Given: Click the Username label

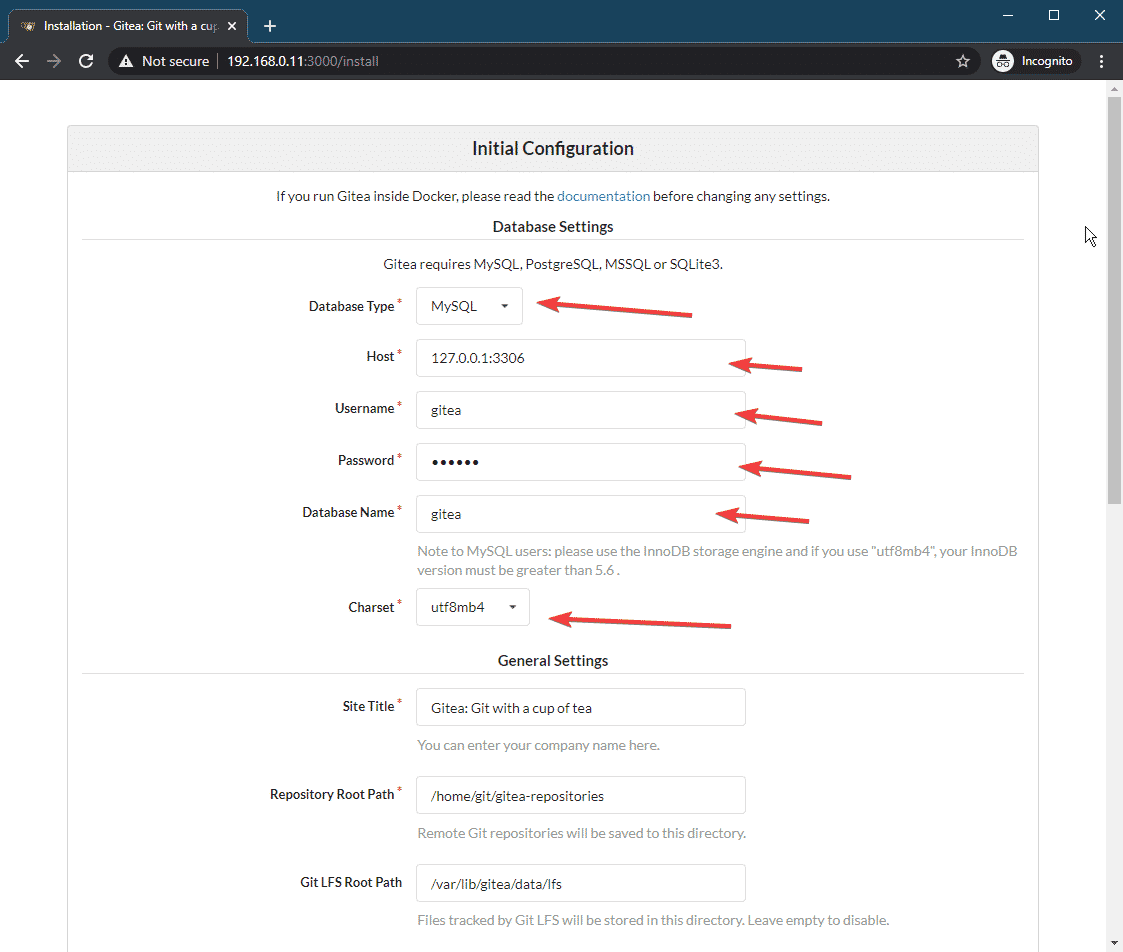Looking at the screenshot, I should [365, 408].
